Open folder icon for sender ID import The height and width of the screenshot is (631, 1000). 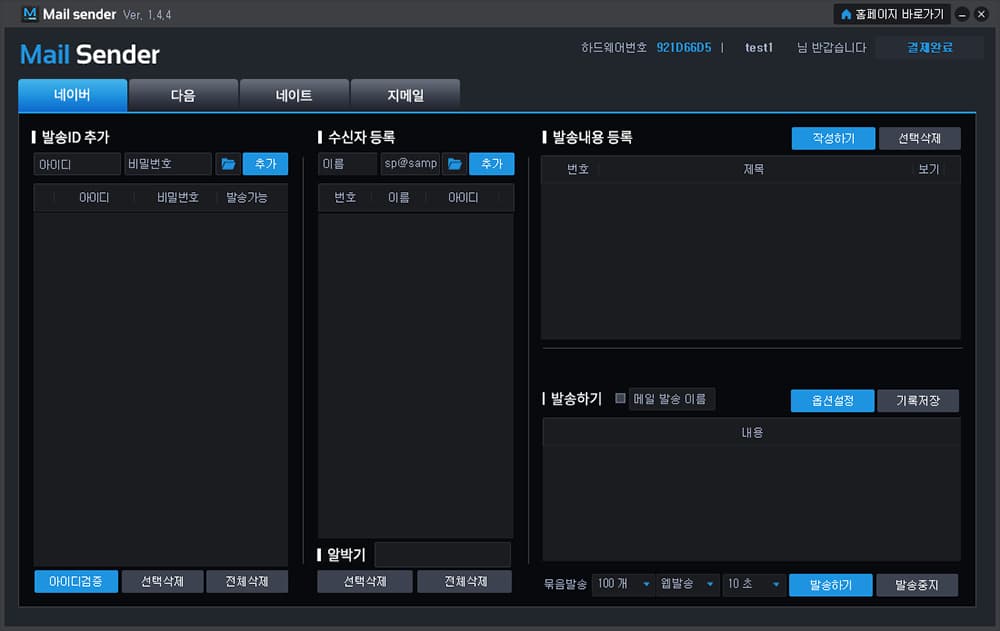(x=228, y=164)
